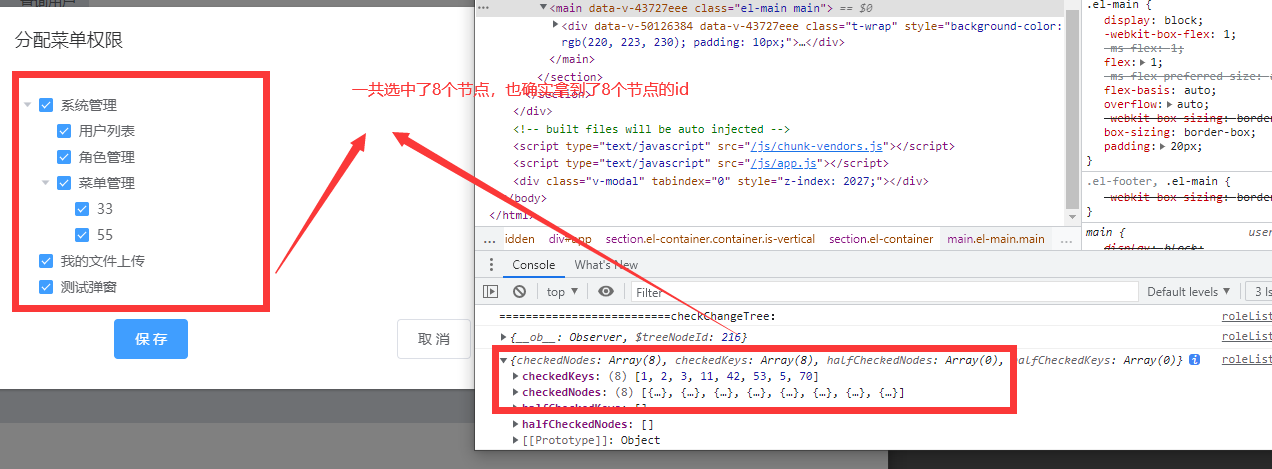
Task: Click the 保存 button
Action: 151,339
